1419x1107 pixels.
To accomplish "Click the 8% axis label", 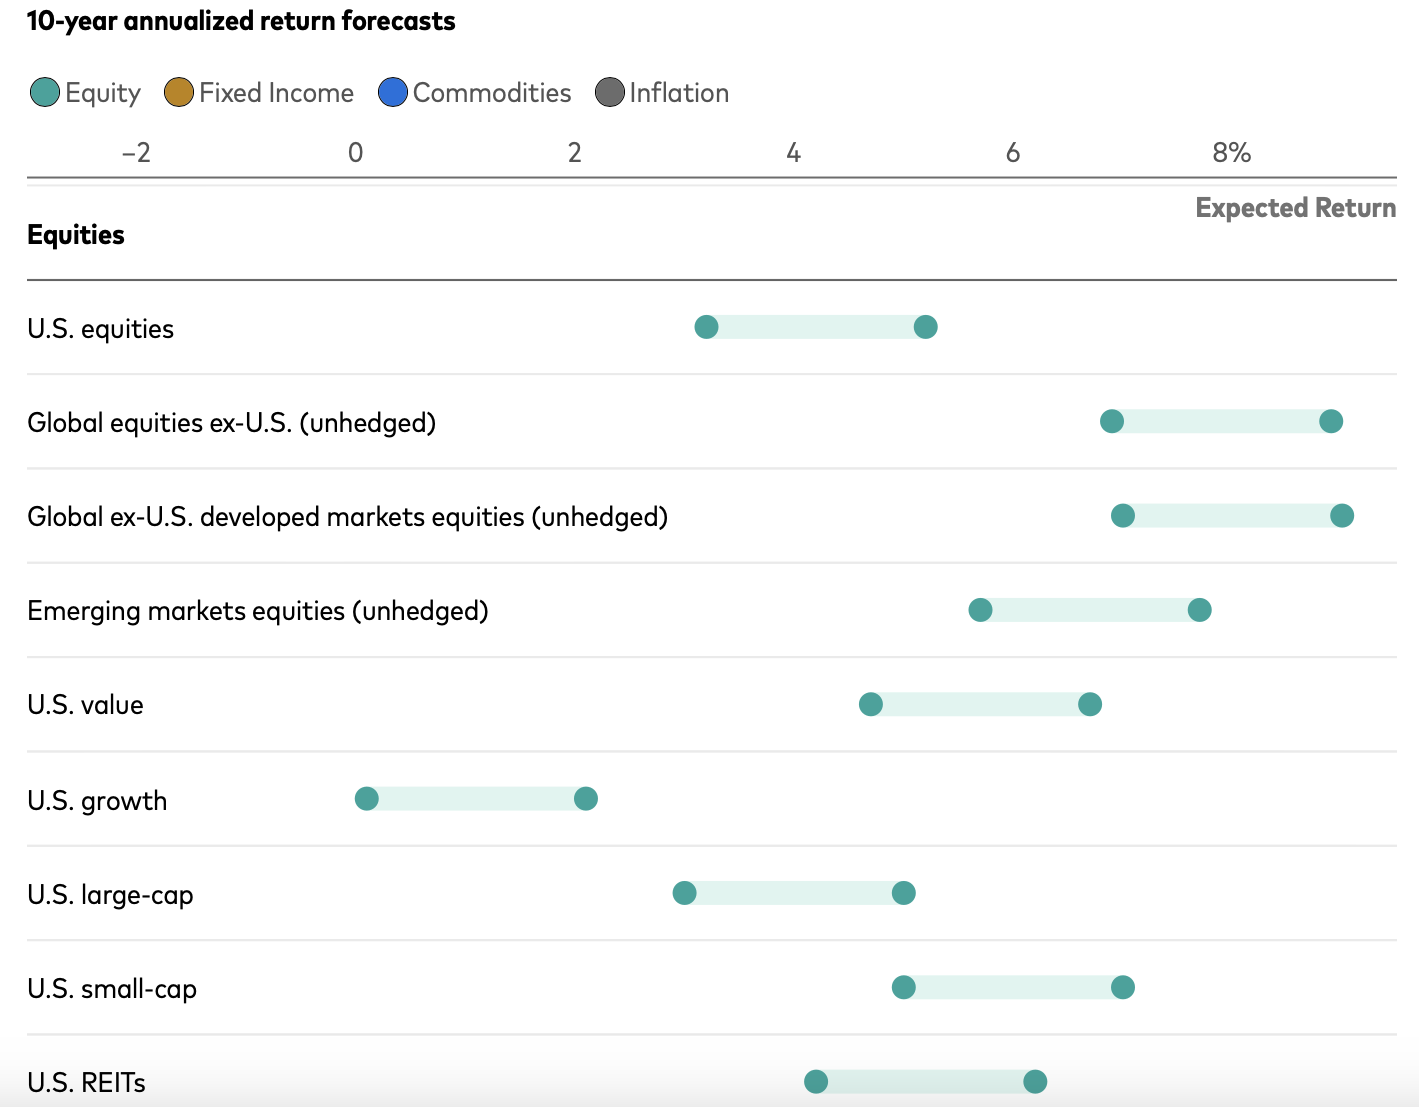I will tap(1232, 152).
